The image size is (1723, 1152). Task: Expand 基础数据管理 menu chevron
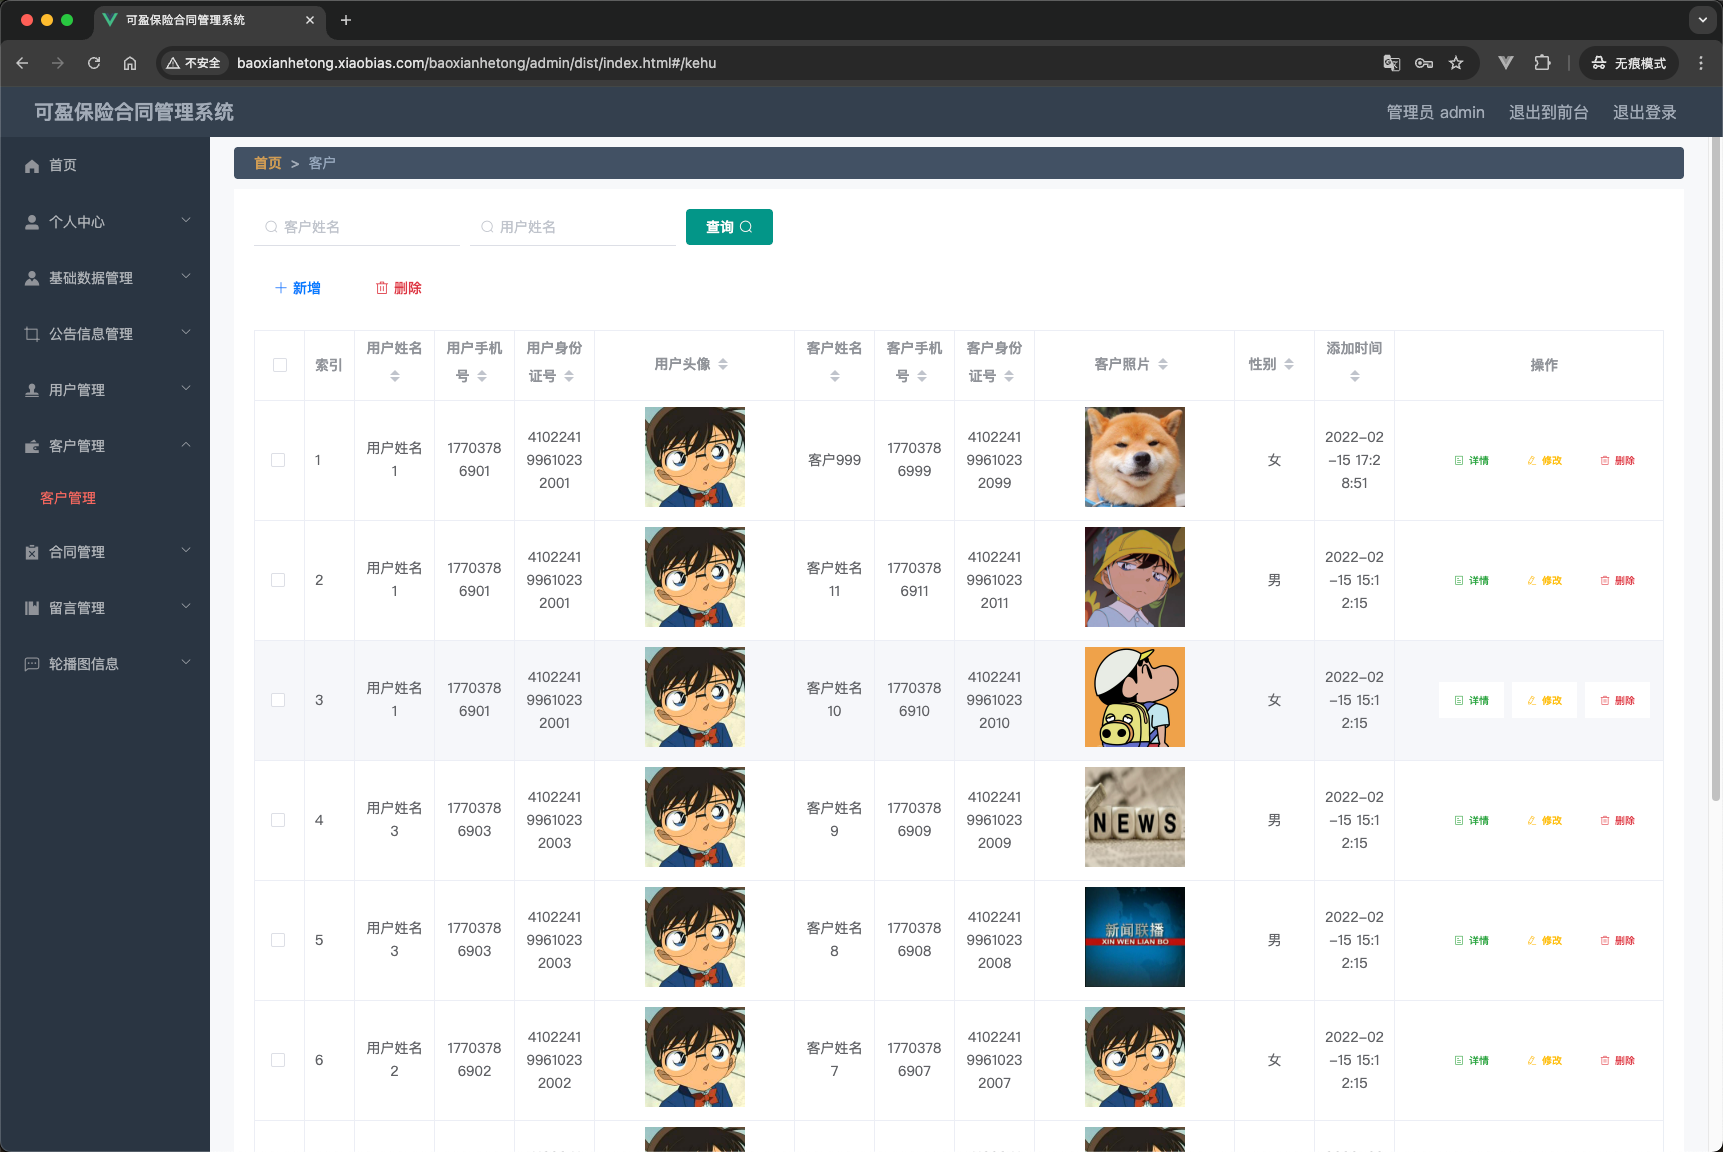point(186,277)
